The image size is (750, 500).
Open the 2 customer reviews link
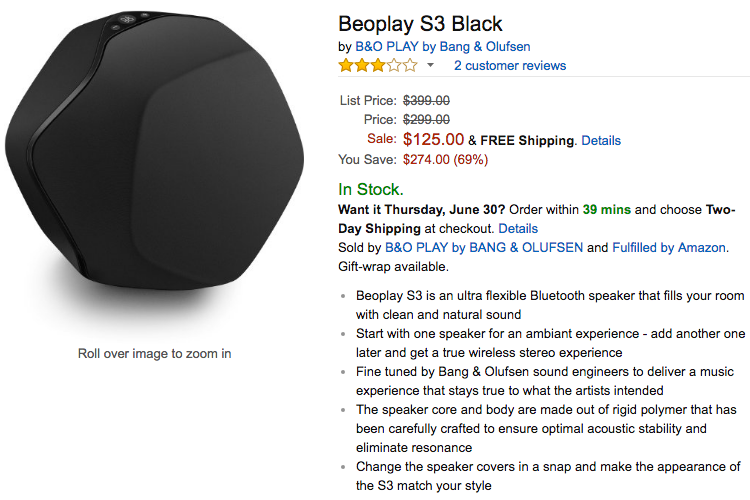(x=510, y=66)
